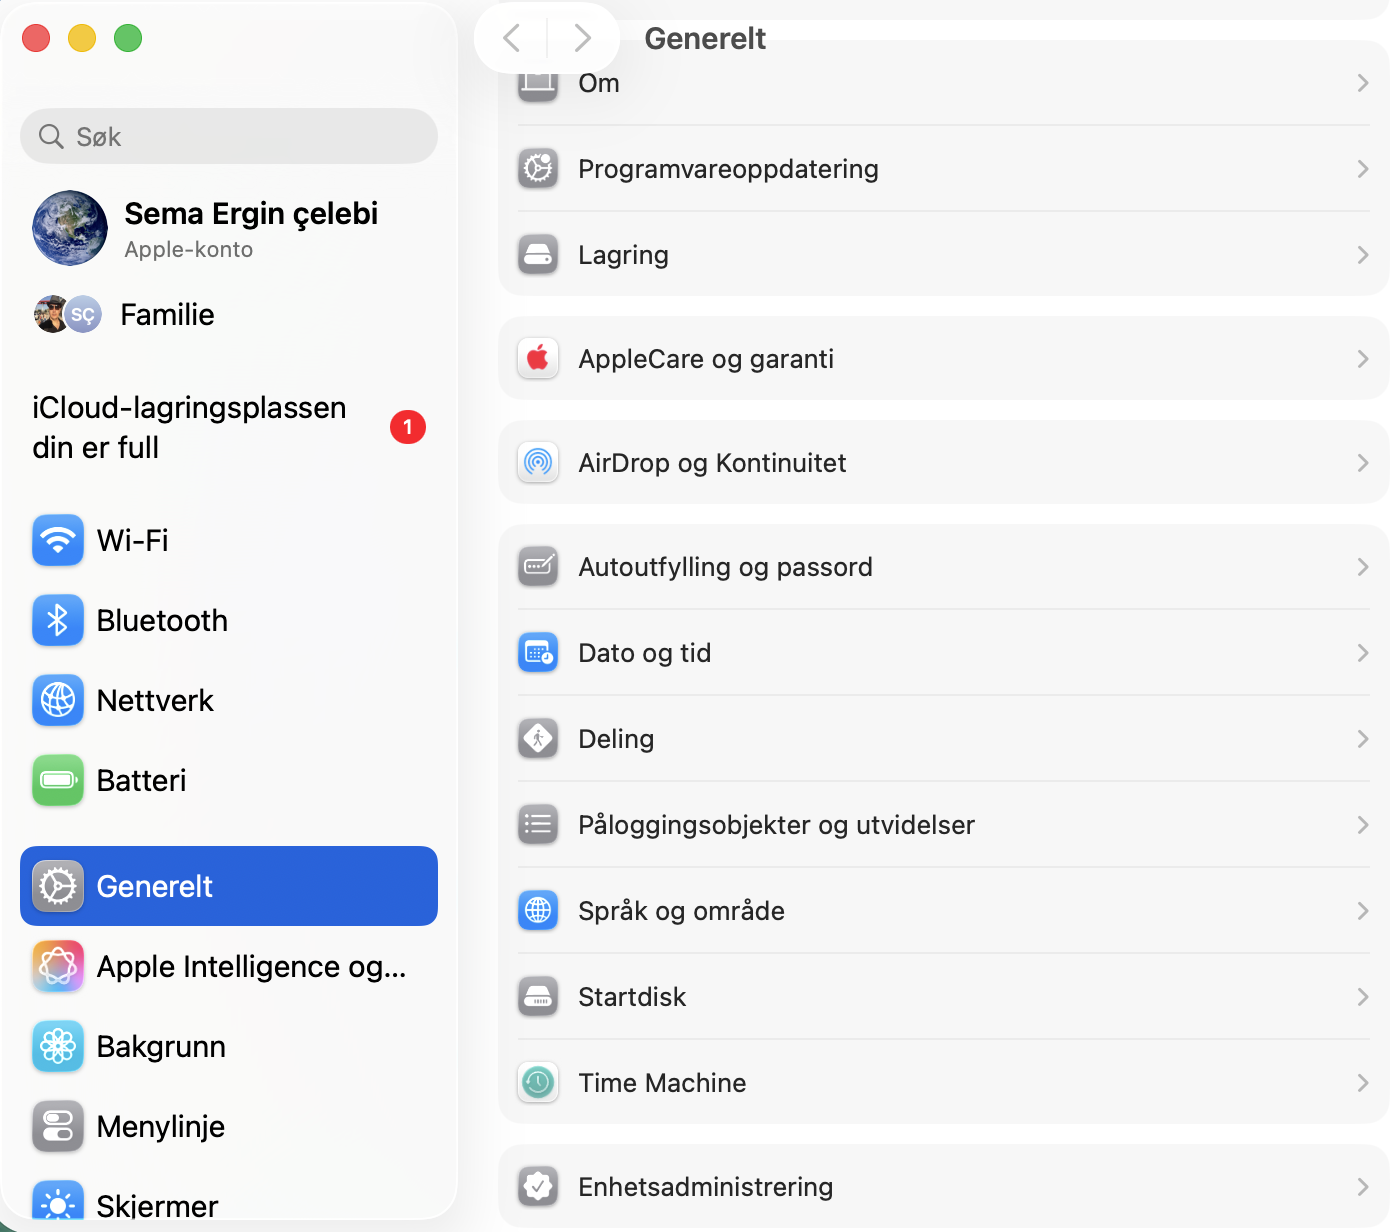This screenshot has width=1394, height=1232.
Task: Expand Enhetsadministrering row chevron
Action: [1362, 1187]
